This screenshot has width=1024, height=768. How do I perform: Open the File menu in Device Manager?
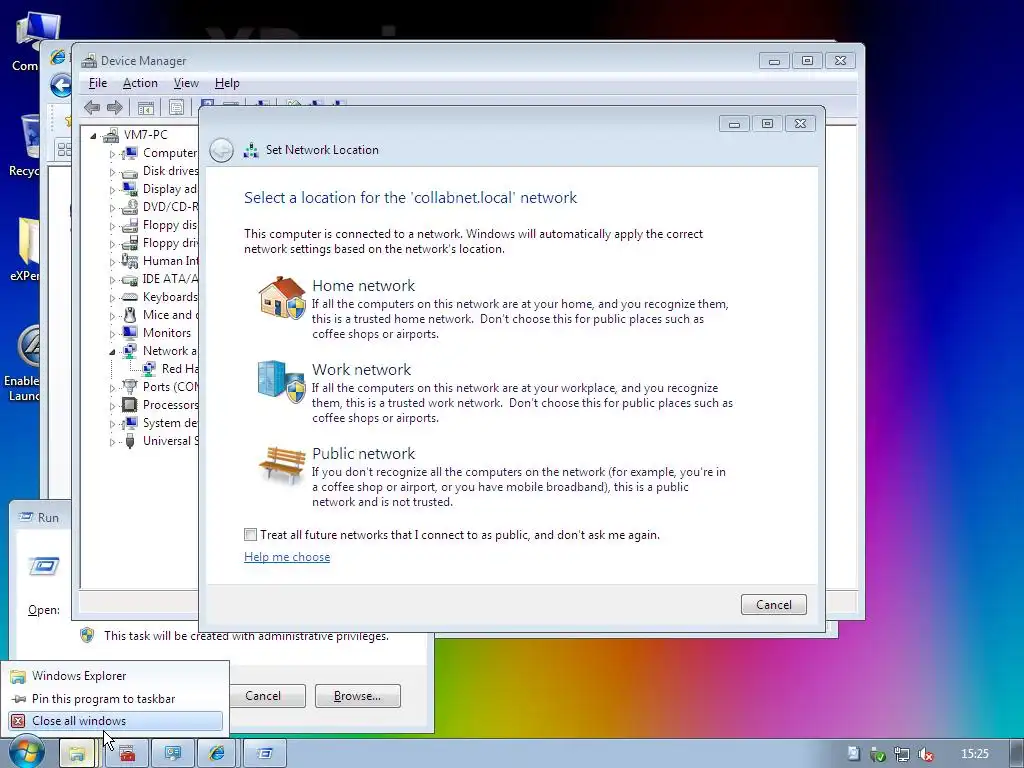[x=98, y=83]
